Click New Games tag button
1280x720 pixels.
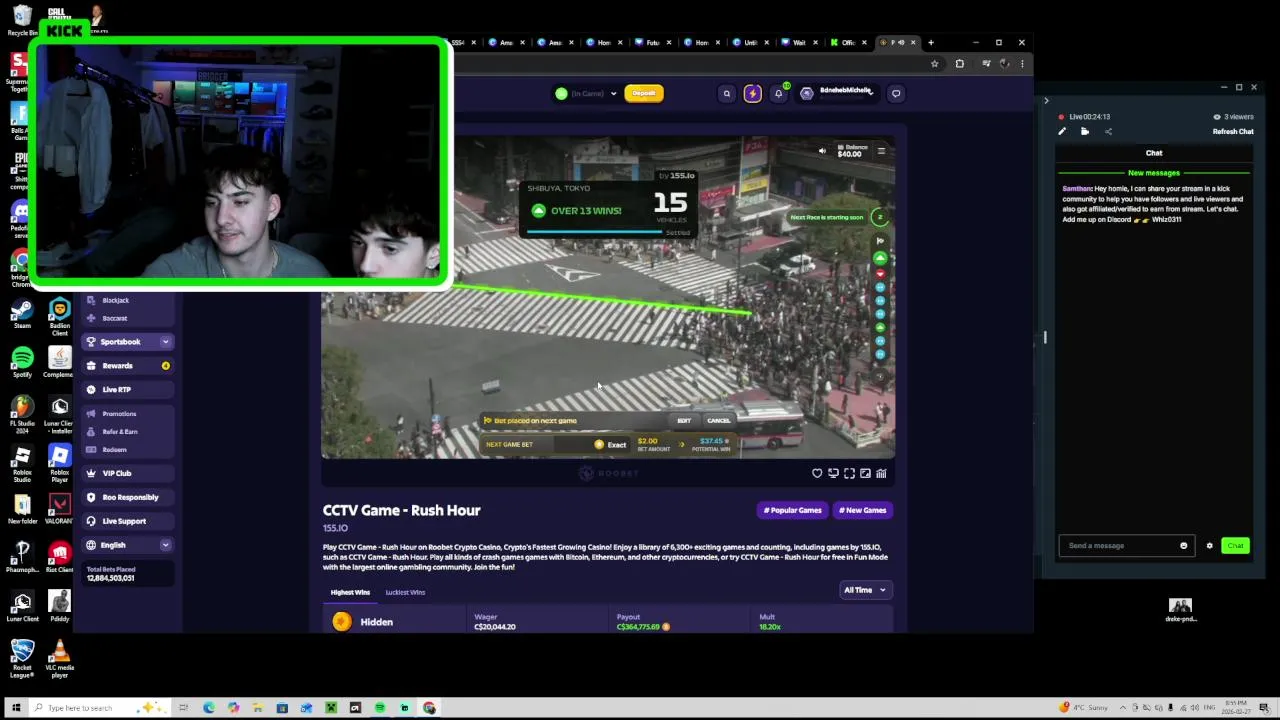(863, 510)
